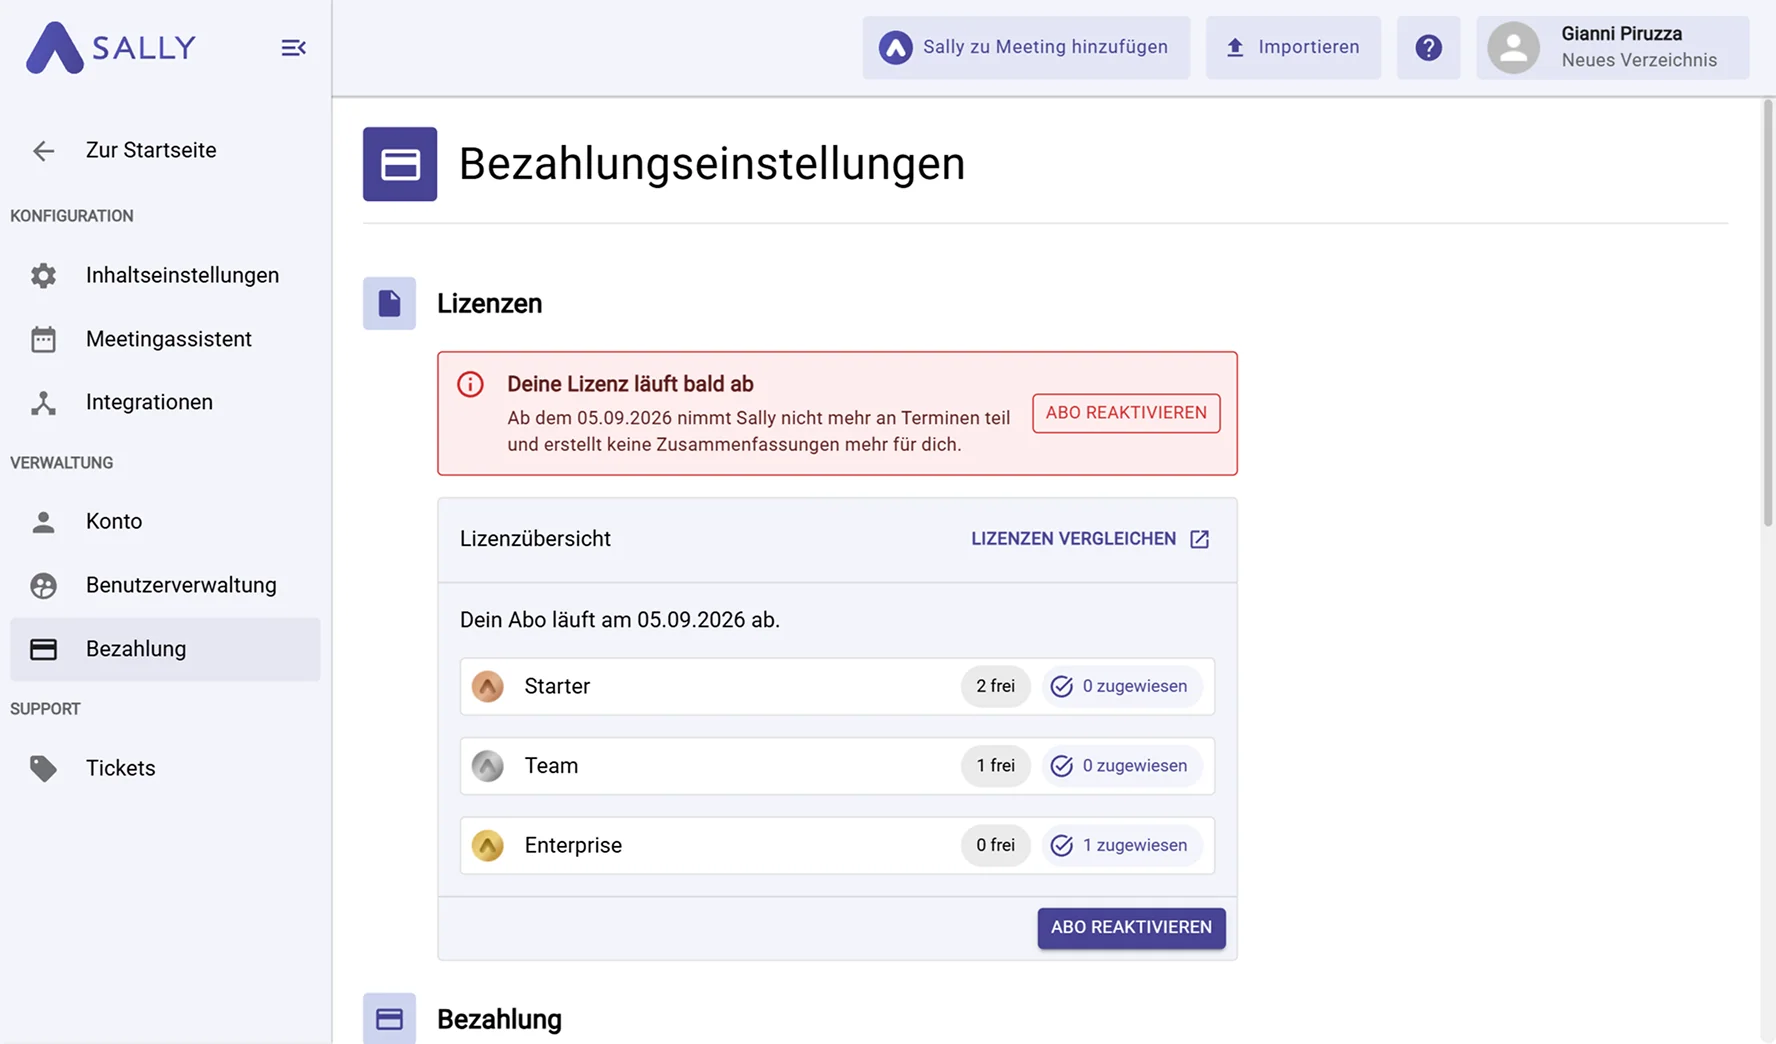Add Sally to a meeting
The image size is (1776, 1044).
click(x=1026, y=47)
